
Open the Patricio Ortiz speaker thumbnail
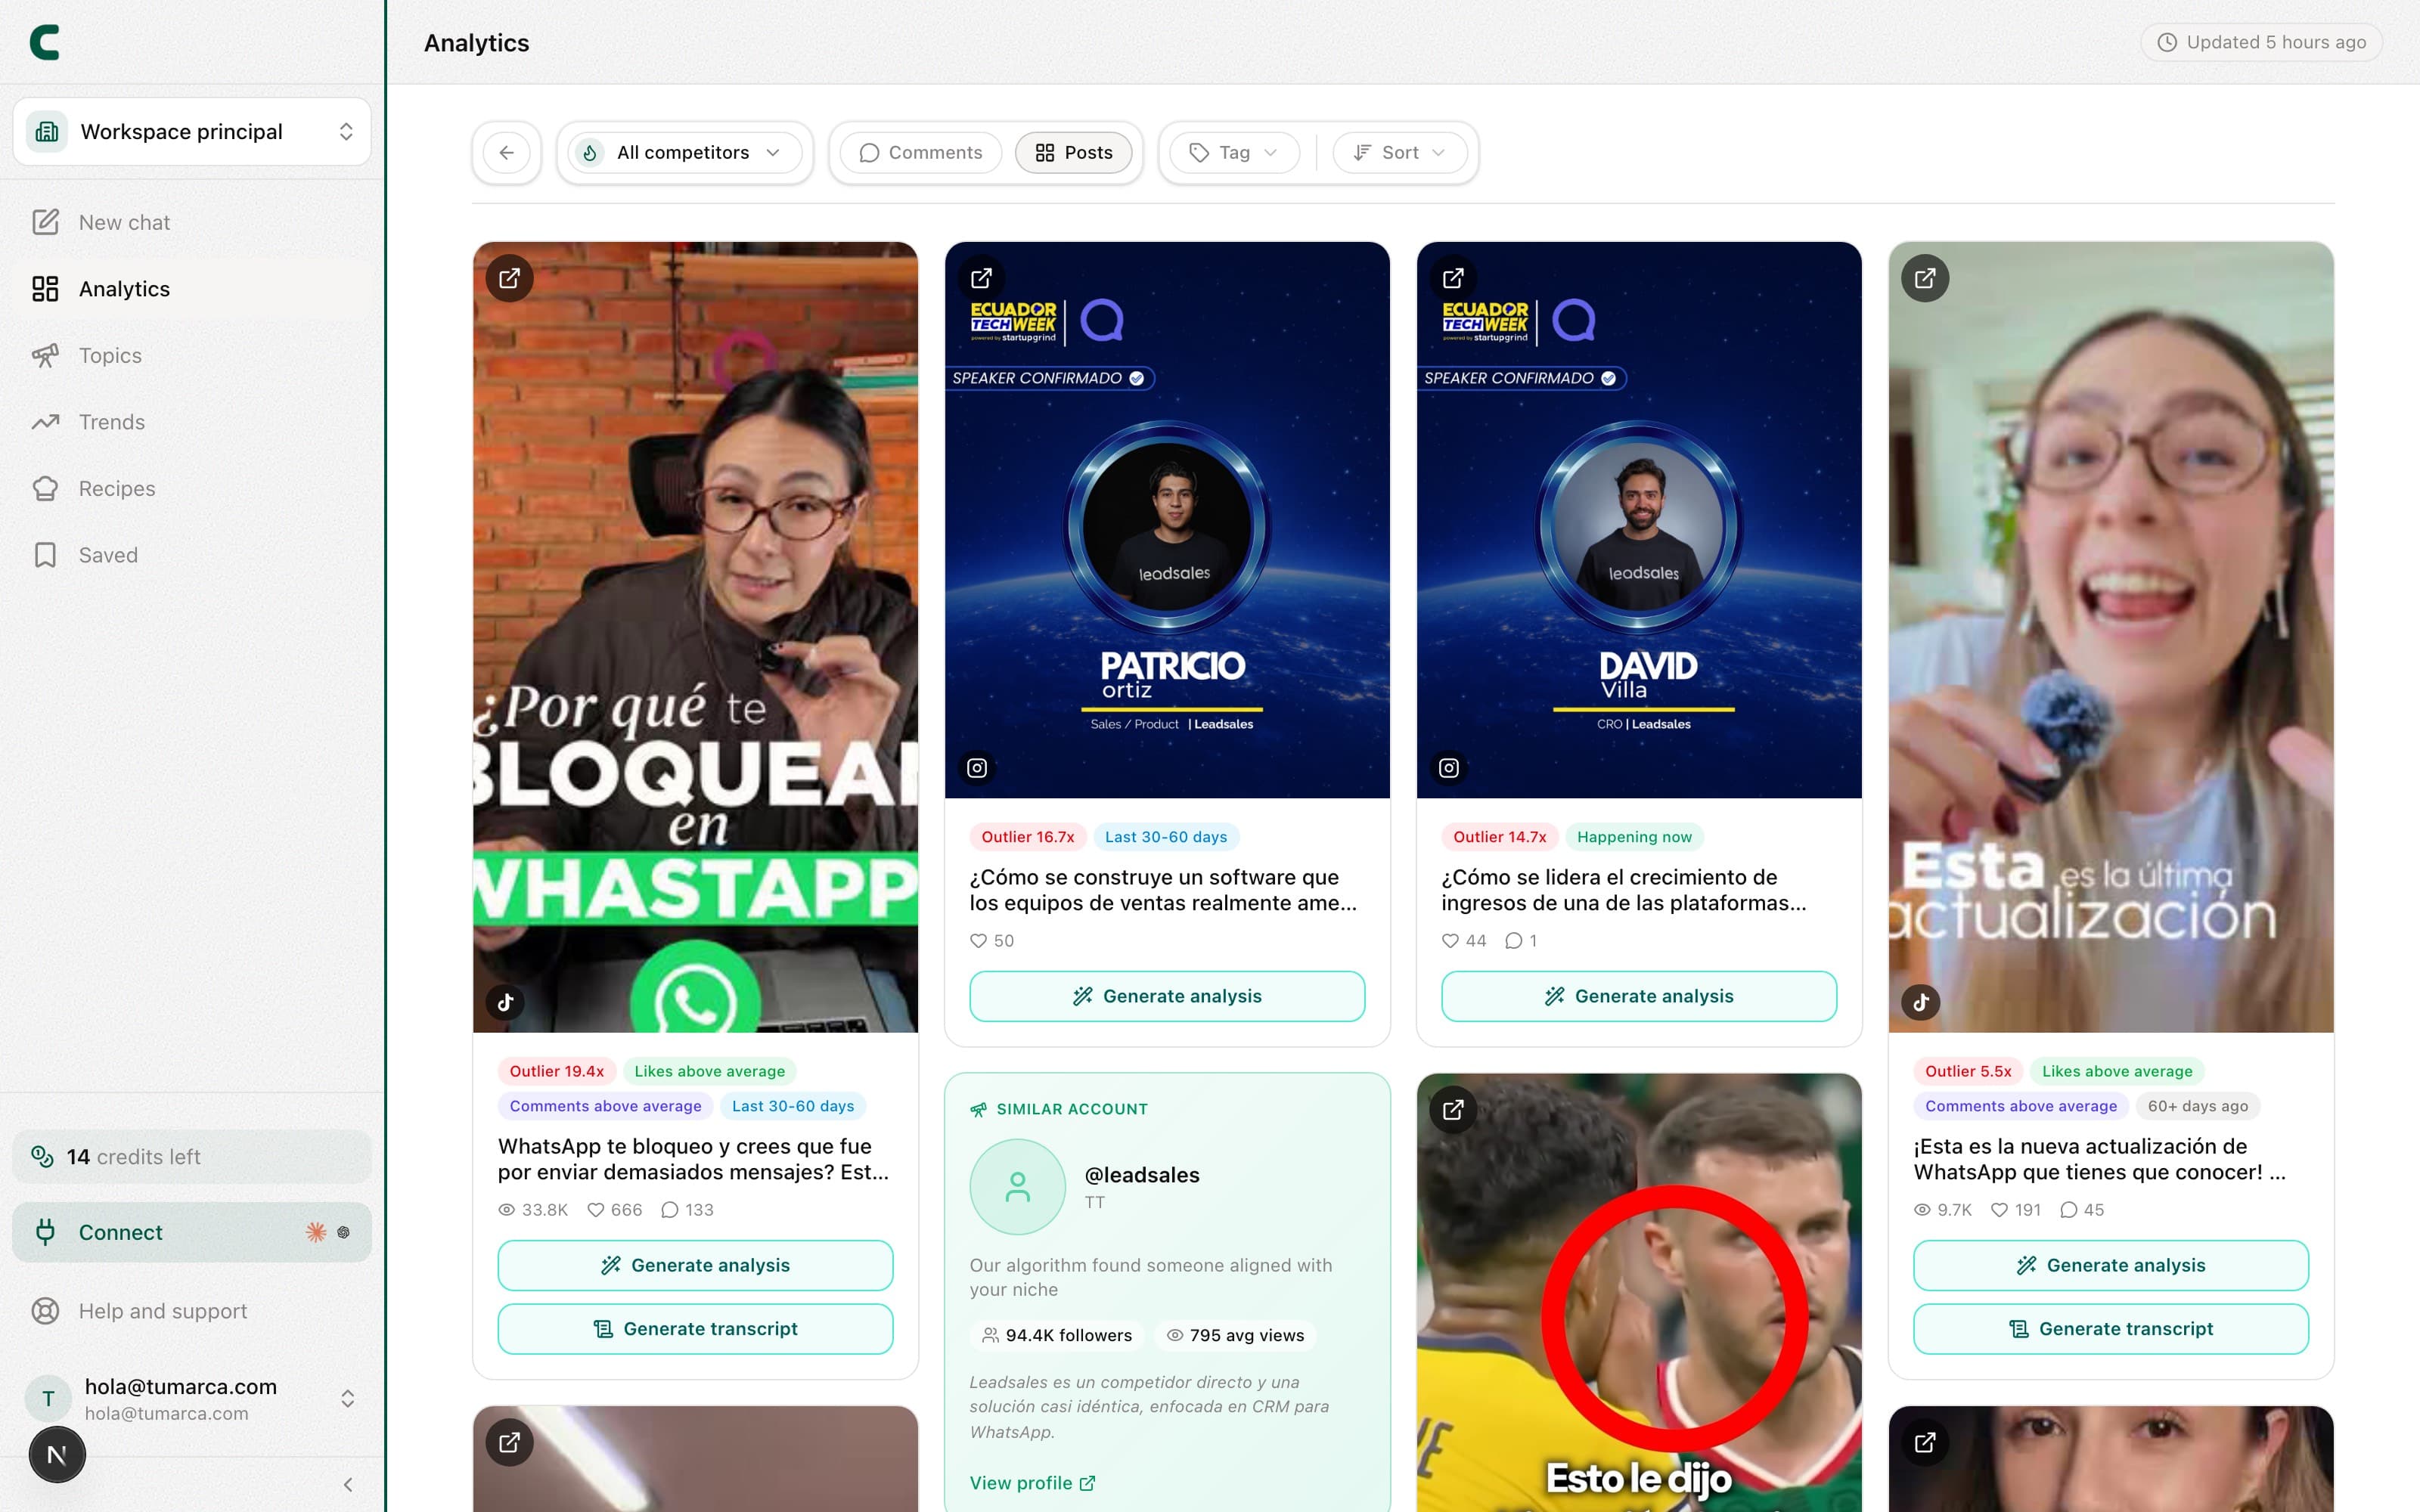click(1167, 520)
